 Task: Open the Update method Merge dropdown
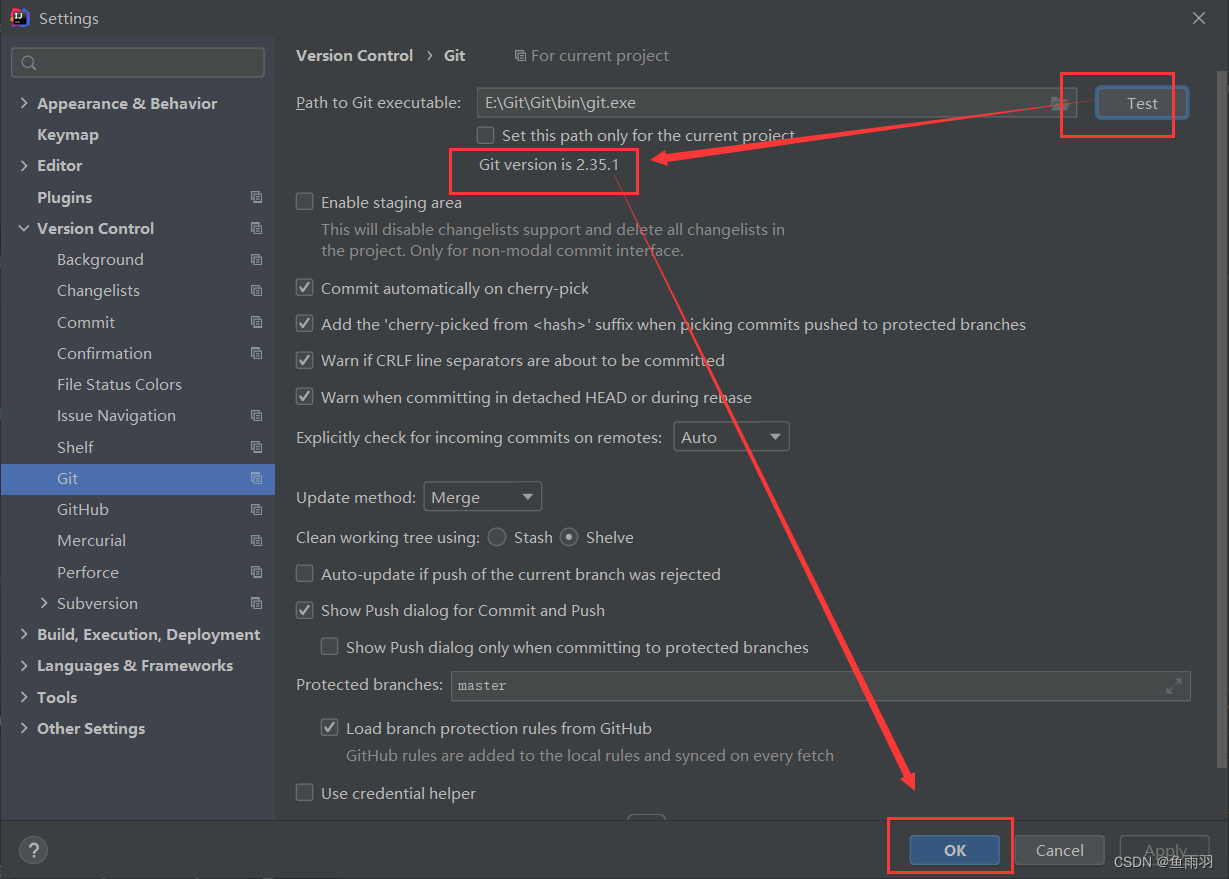(483, 497)
